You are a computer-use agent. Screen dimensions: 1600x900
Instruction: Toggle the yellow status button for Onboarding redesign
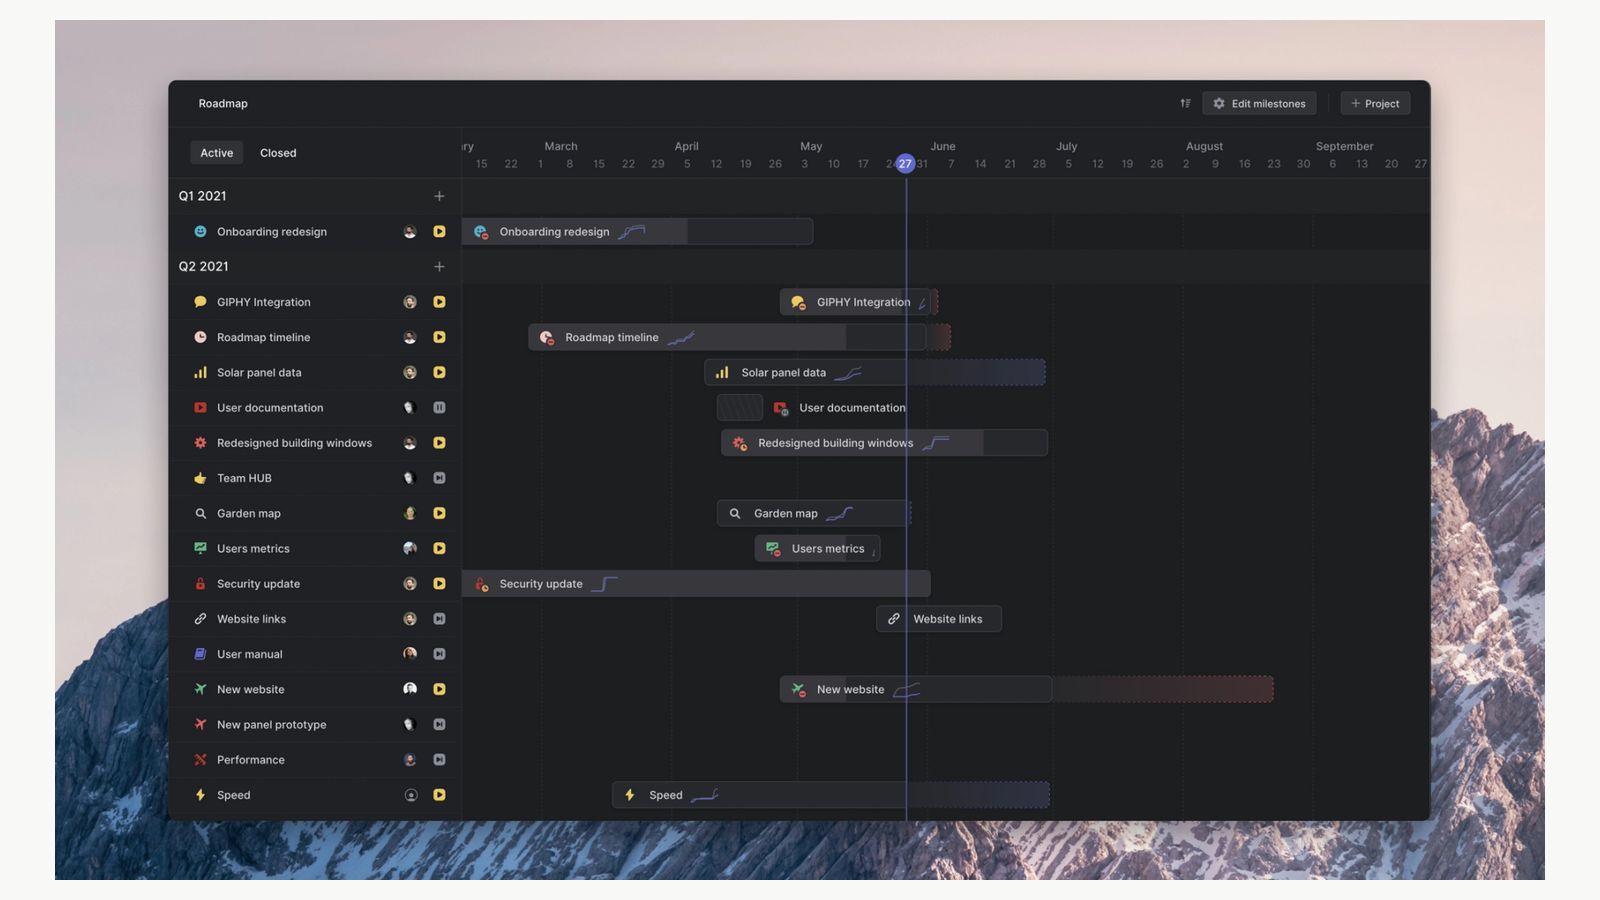[x=439, y=231]
